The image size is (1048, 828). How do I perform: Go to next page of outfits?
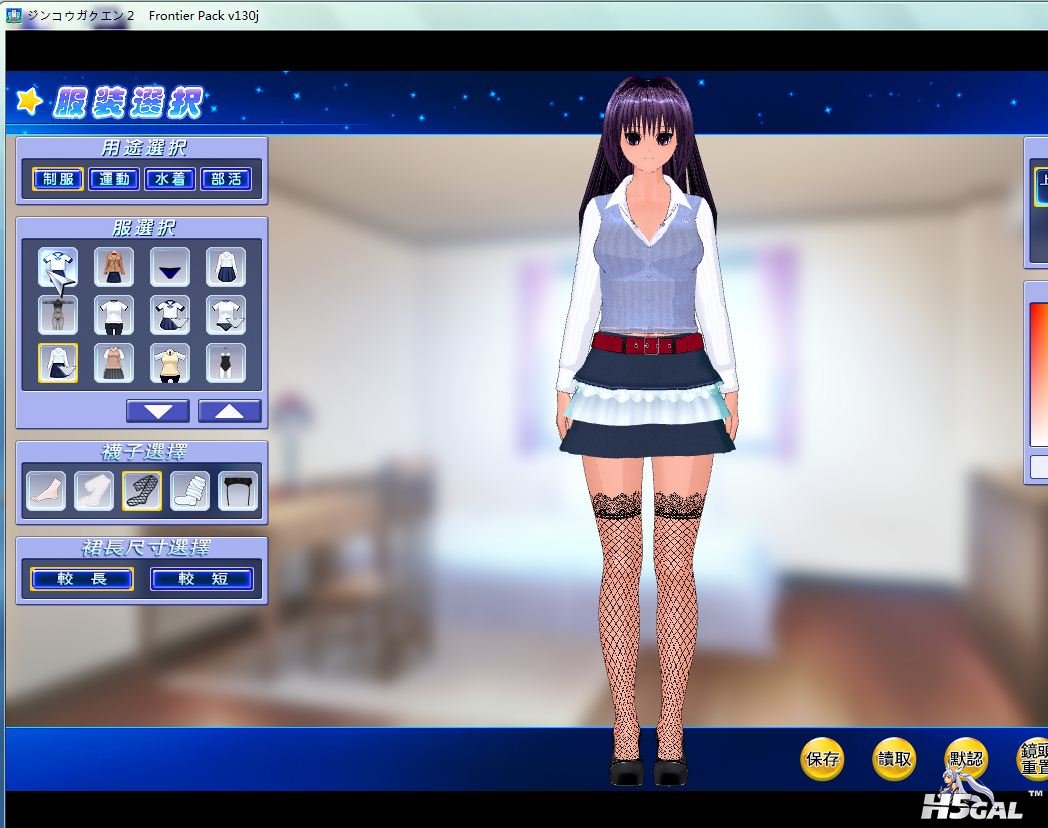158,411
